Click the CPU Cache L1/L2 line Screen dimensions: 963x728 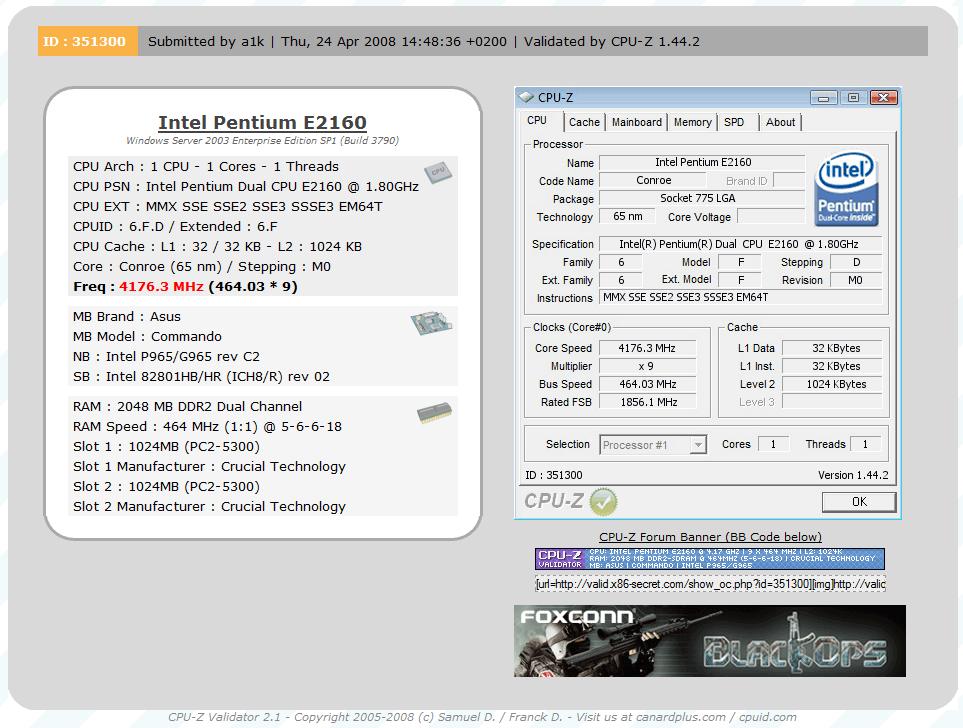click(x=217, y=247)
